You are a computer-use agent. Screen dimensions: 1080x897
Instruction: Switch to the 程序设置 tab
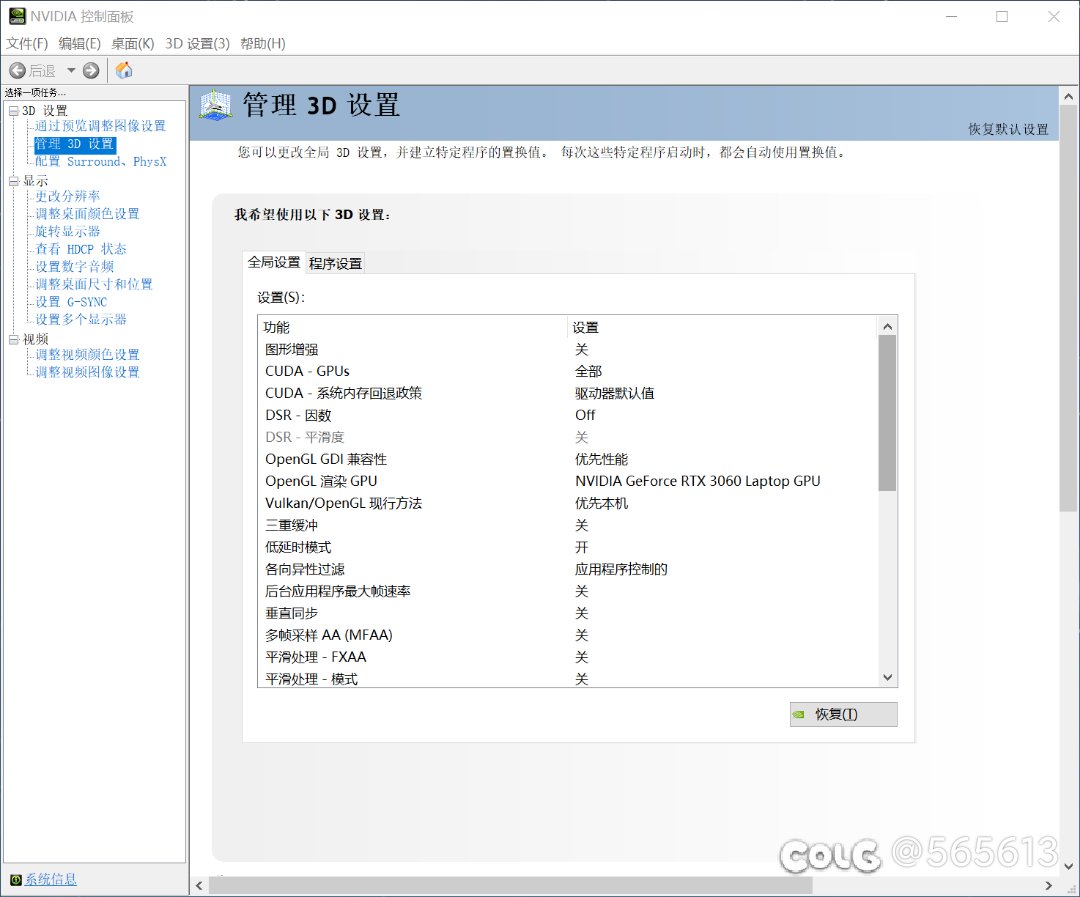[335, 263]
